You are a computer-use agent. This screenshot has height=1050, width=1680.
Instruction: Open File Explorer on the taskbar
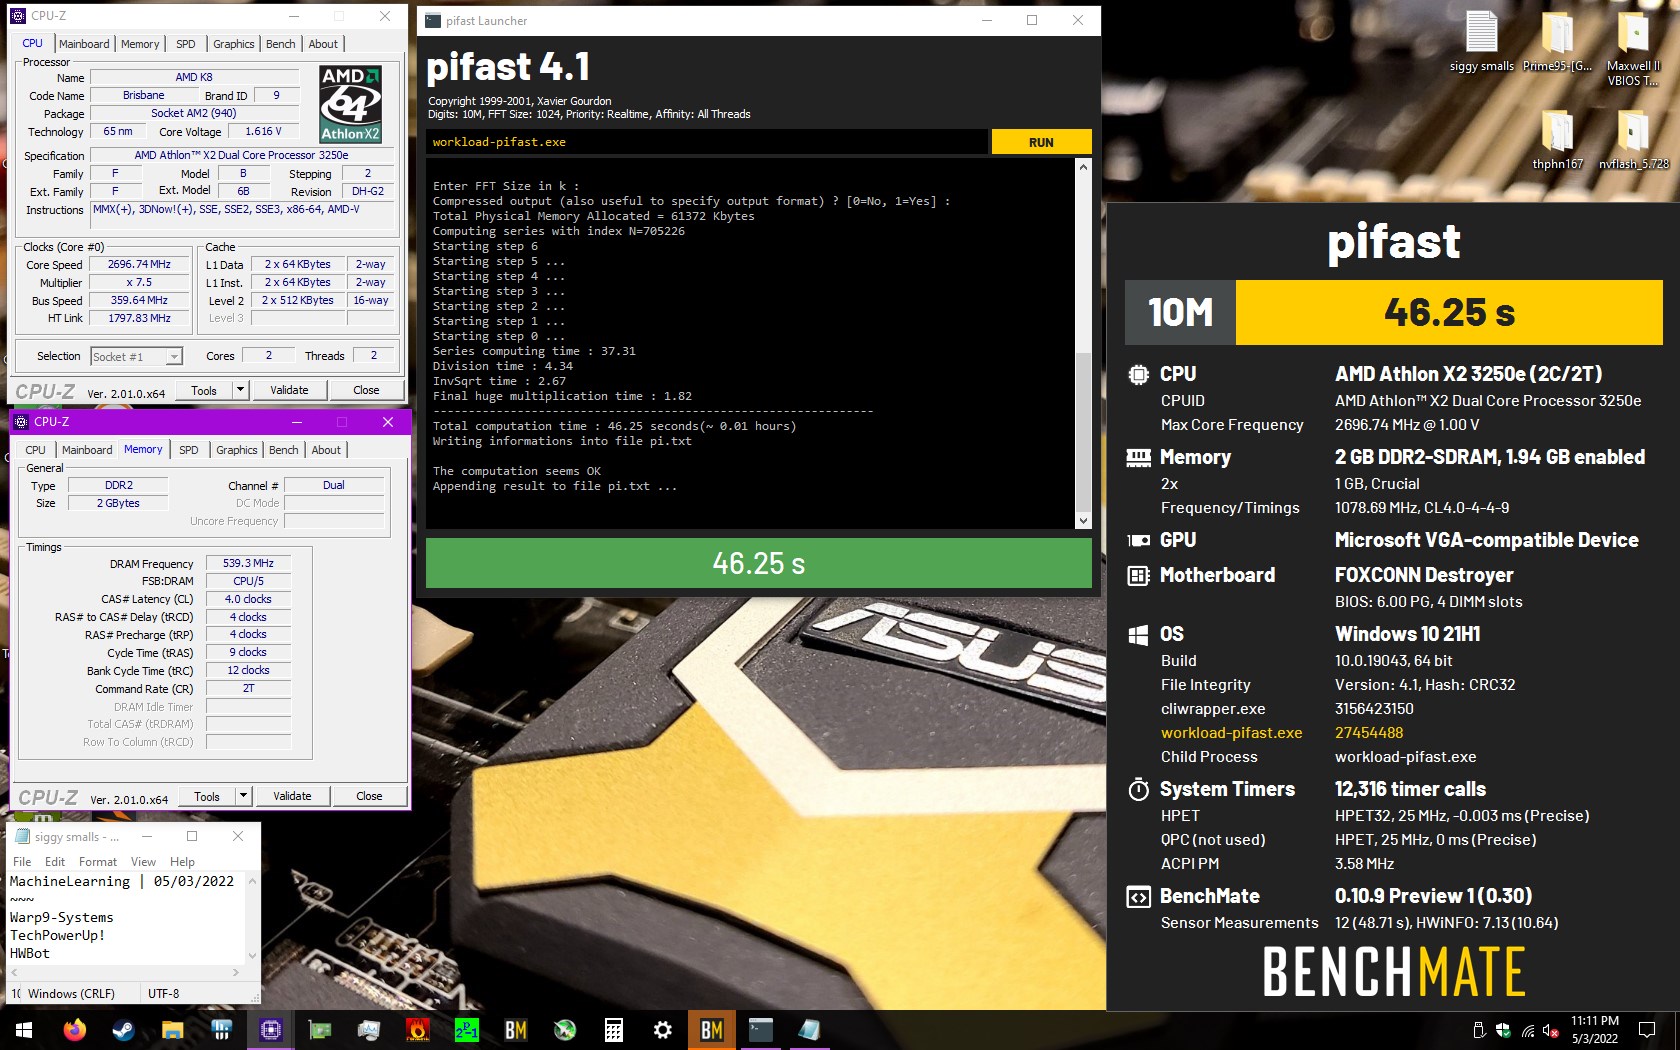pyautogui.click(x=173, y=1029)
